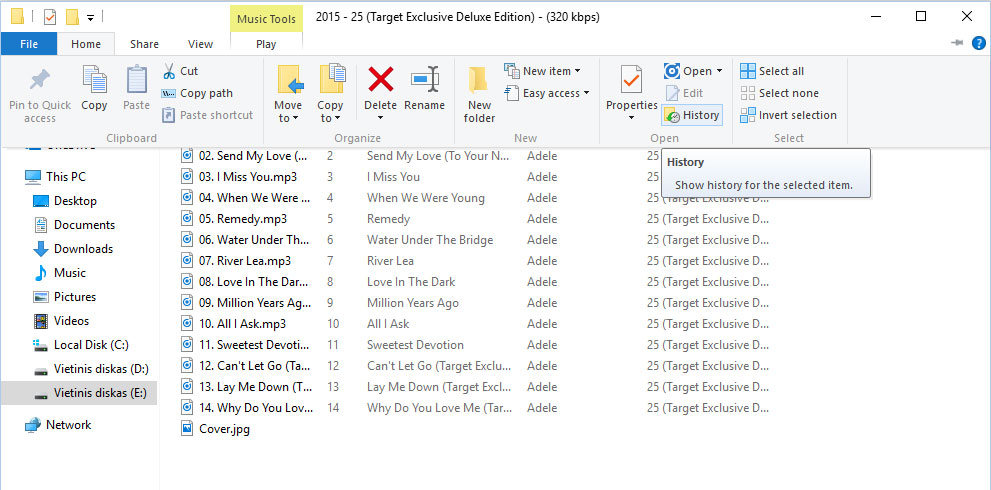Click the Music Tools contextual tab header
991x490 pixels.
click(x=266, y=19)
